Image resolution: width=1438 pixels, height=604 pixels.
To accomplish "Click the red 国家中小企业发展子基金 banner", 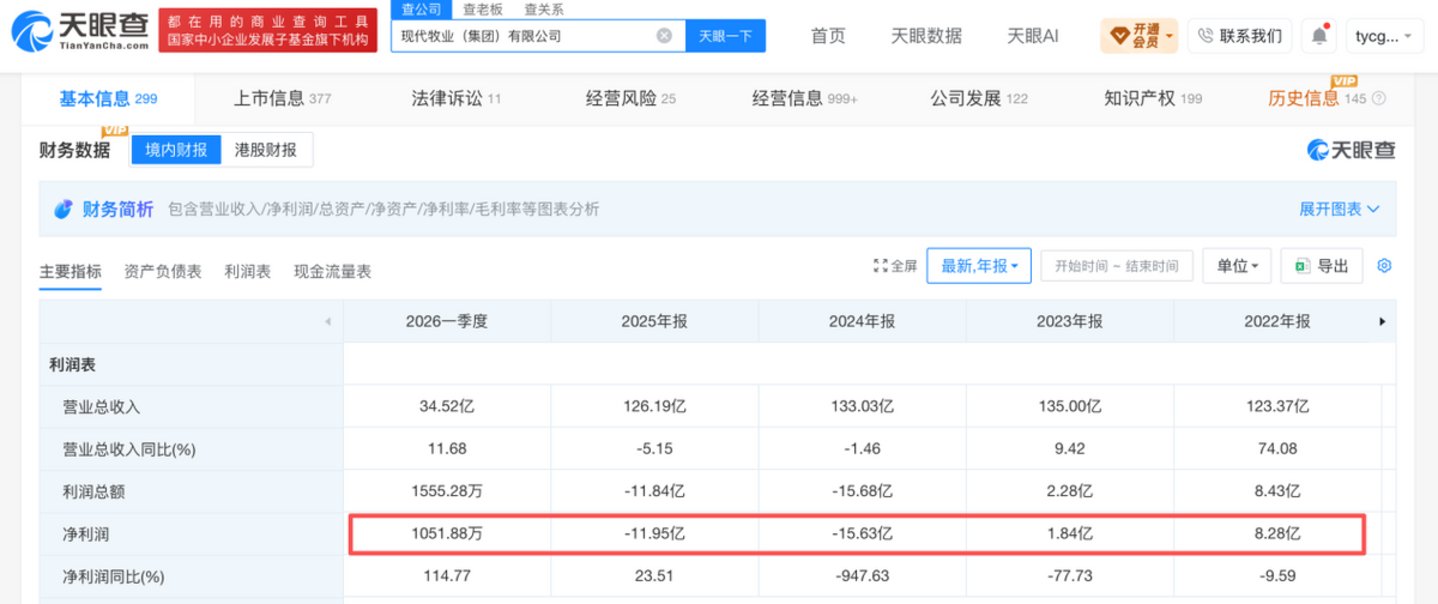I will [x=268, y=30].
